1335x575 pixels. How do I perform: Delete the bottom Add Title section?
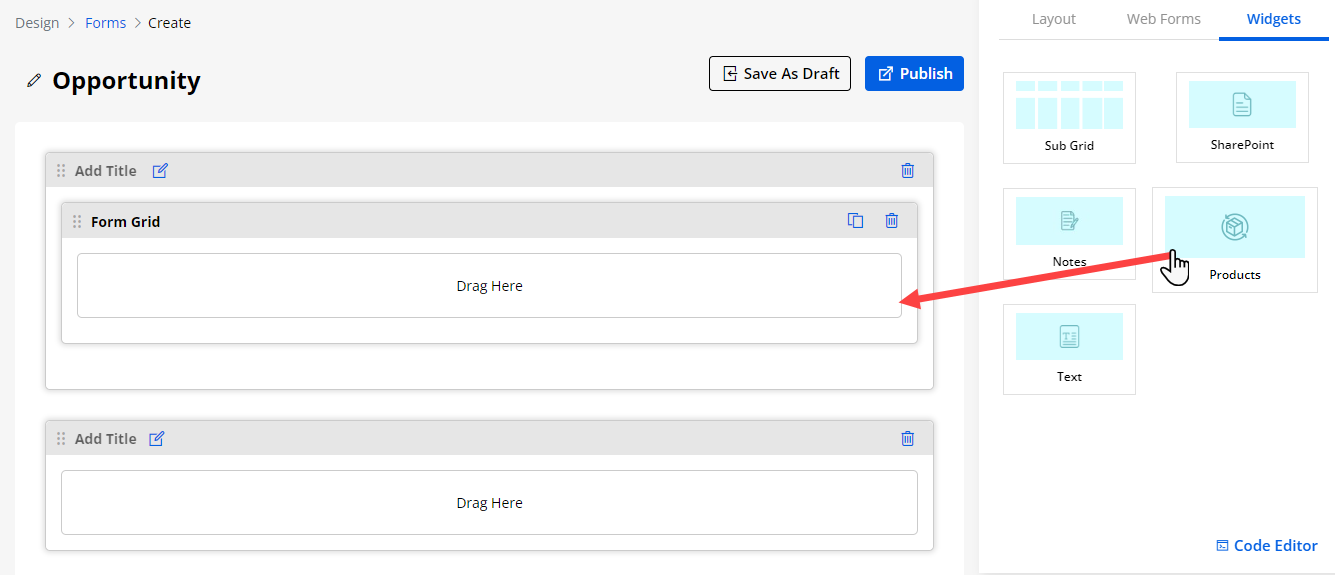click(x=907, y=439)
